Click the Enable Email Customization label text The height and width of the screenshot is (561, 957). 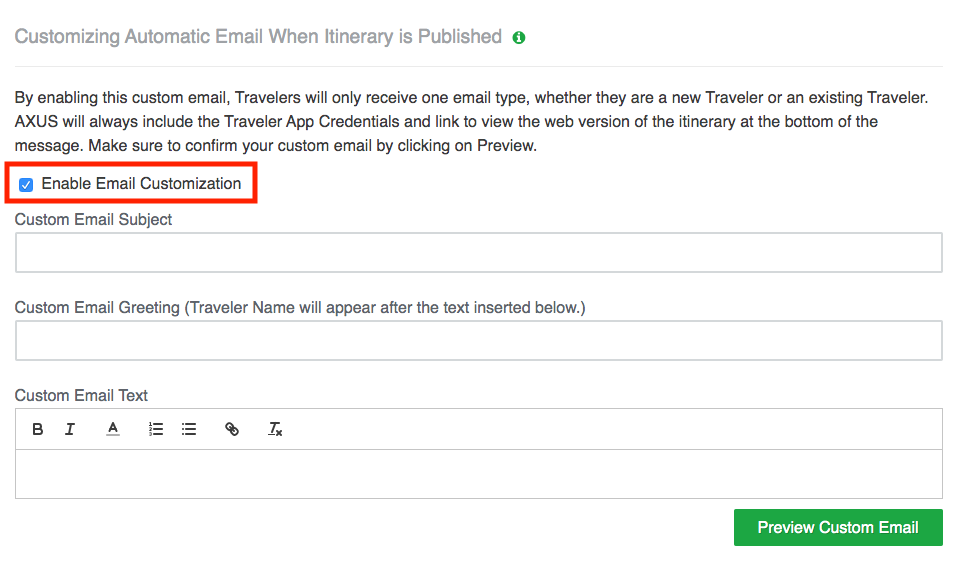pyautogui.click(x=141, y=184)
